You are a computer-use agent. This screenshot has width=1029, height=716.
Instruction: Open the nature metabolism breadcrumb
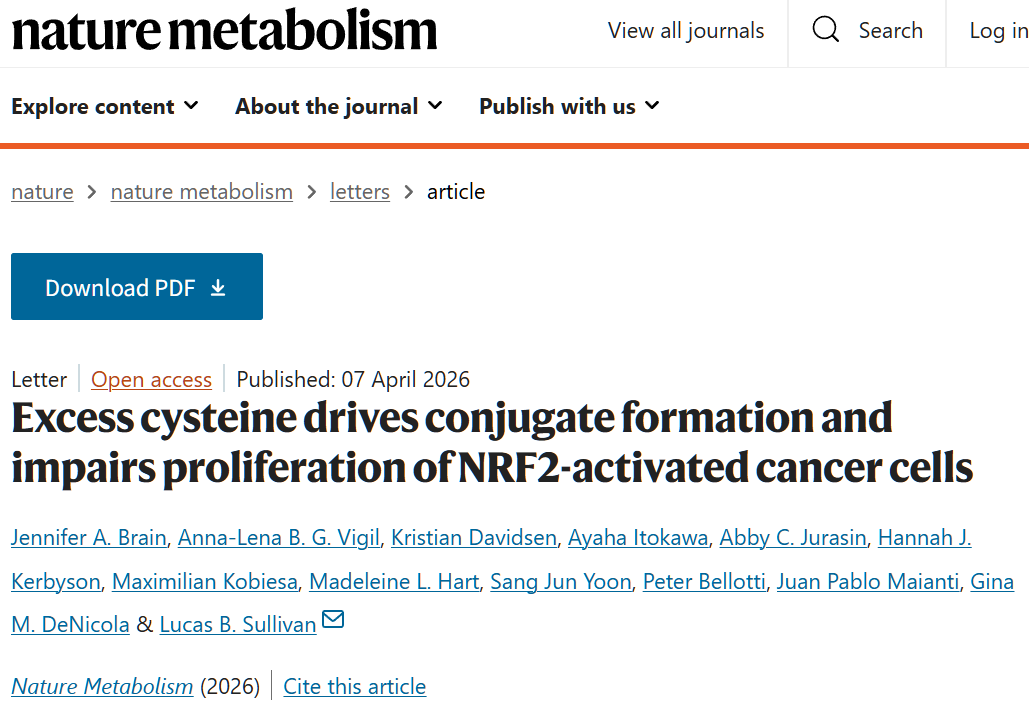coord(202,192)
